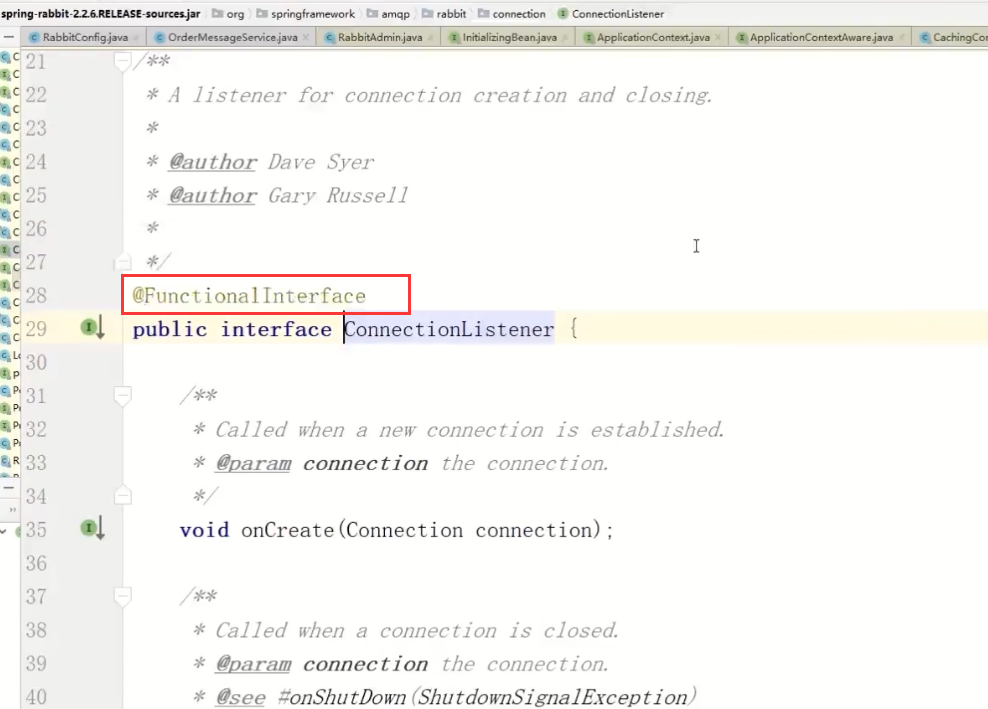Fold the Javadoc comment starting line 31
The image size is (988, 709).
tap(122, 396)
